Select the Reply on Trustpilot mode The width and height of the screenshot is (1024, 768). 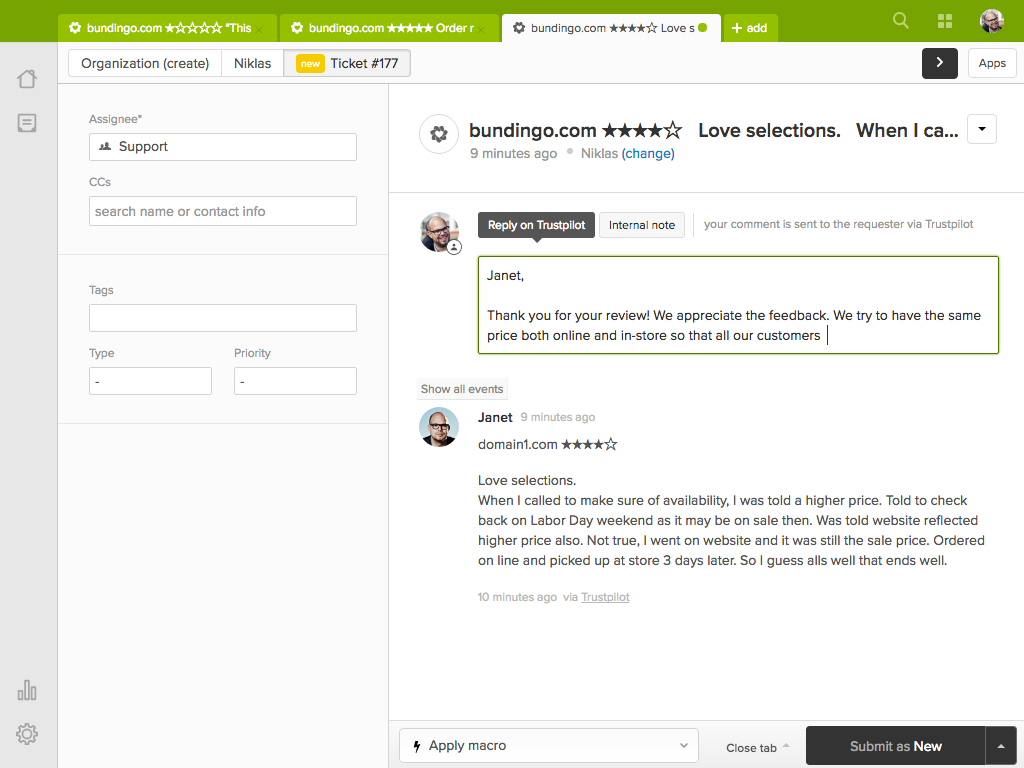536,225
